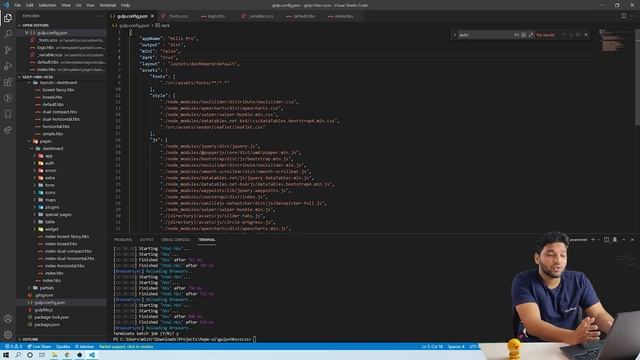Open gulpfile.js in the file tree

(x=43, y=310)
